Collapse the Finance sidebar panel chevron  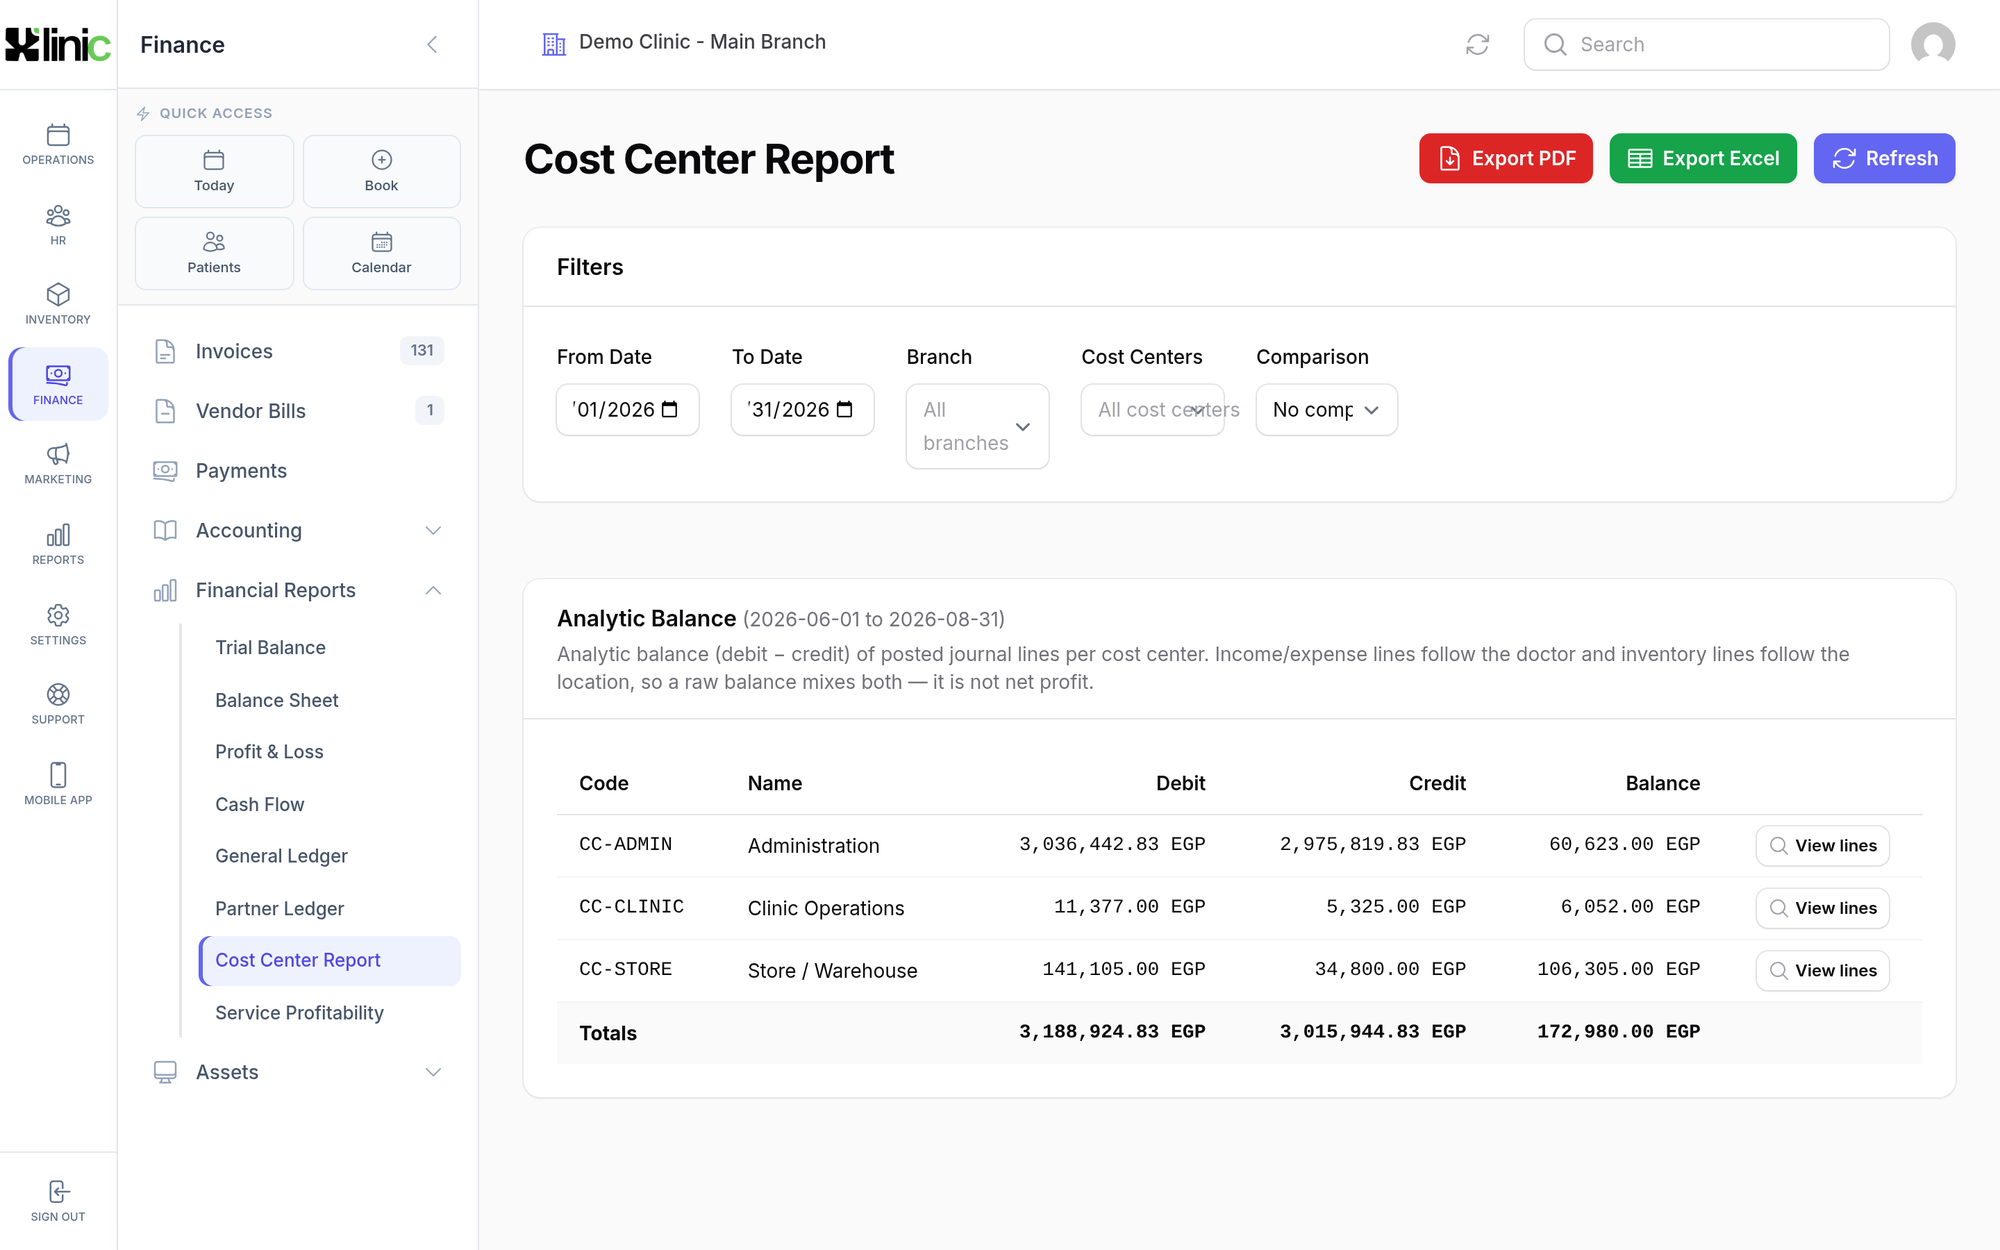coord(432,44)
